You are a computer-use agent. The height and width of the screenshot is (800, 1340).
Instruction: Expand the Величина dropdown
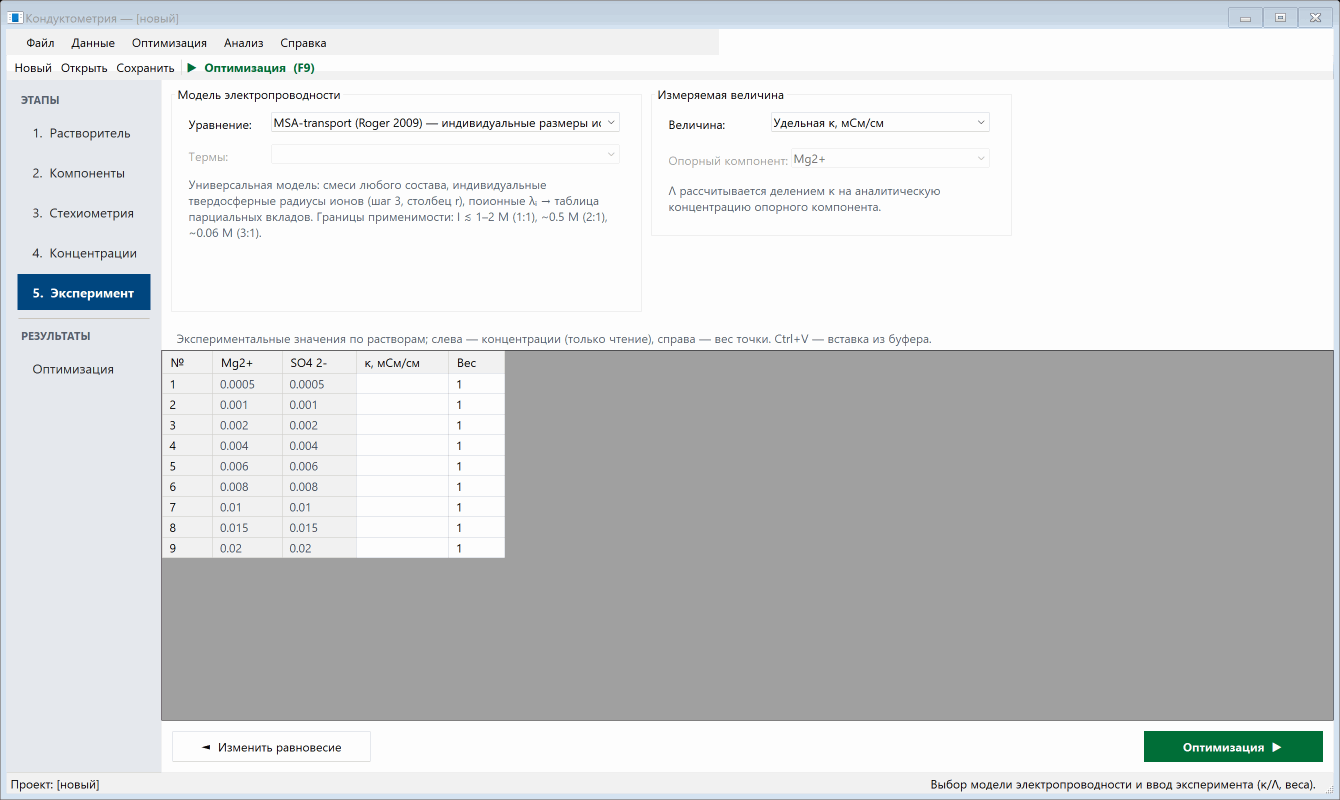[880, 123]
